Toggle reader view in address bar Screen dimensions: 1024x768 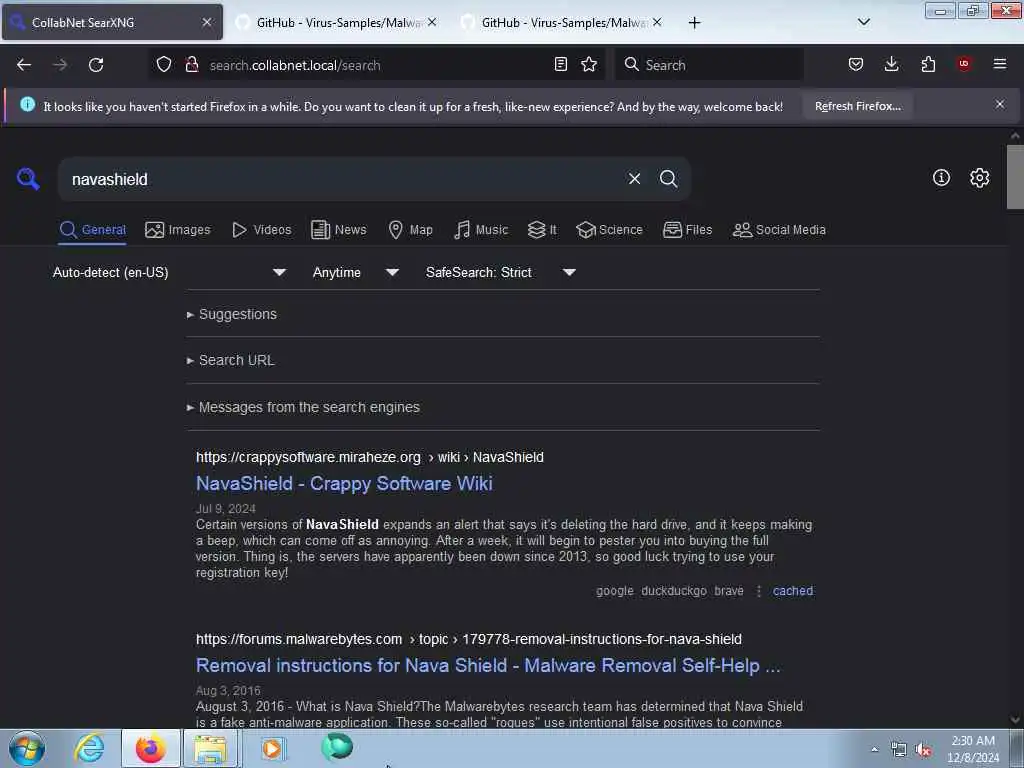click(x=560, y=65)
